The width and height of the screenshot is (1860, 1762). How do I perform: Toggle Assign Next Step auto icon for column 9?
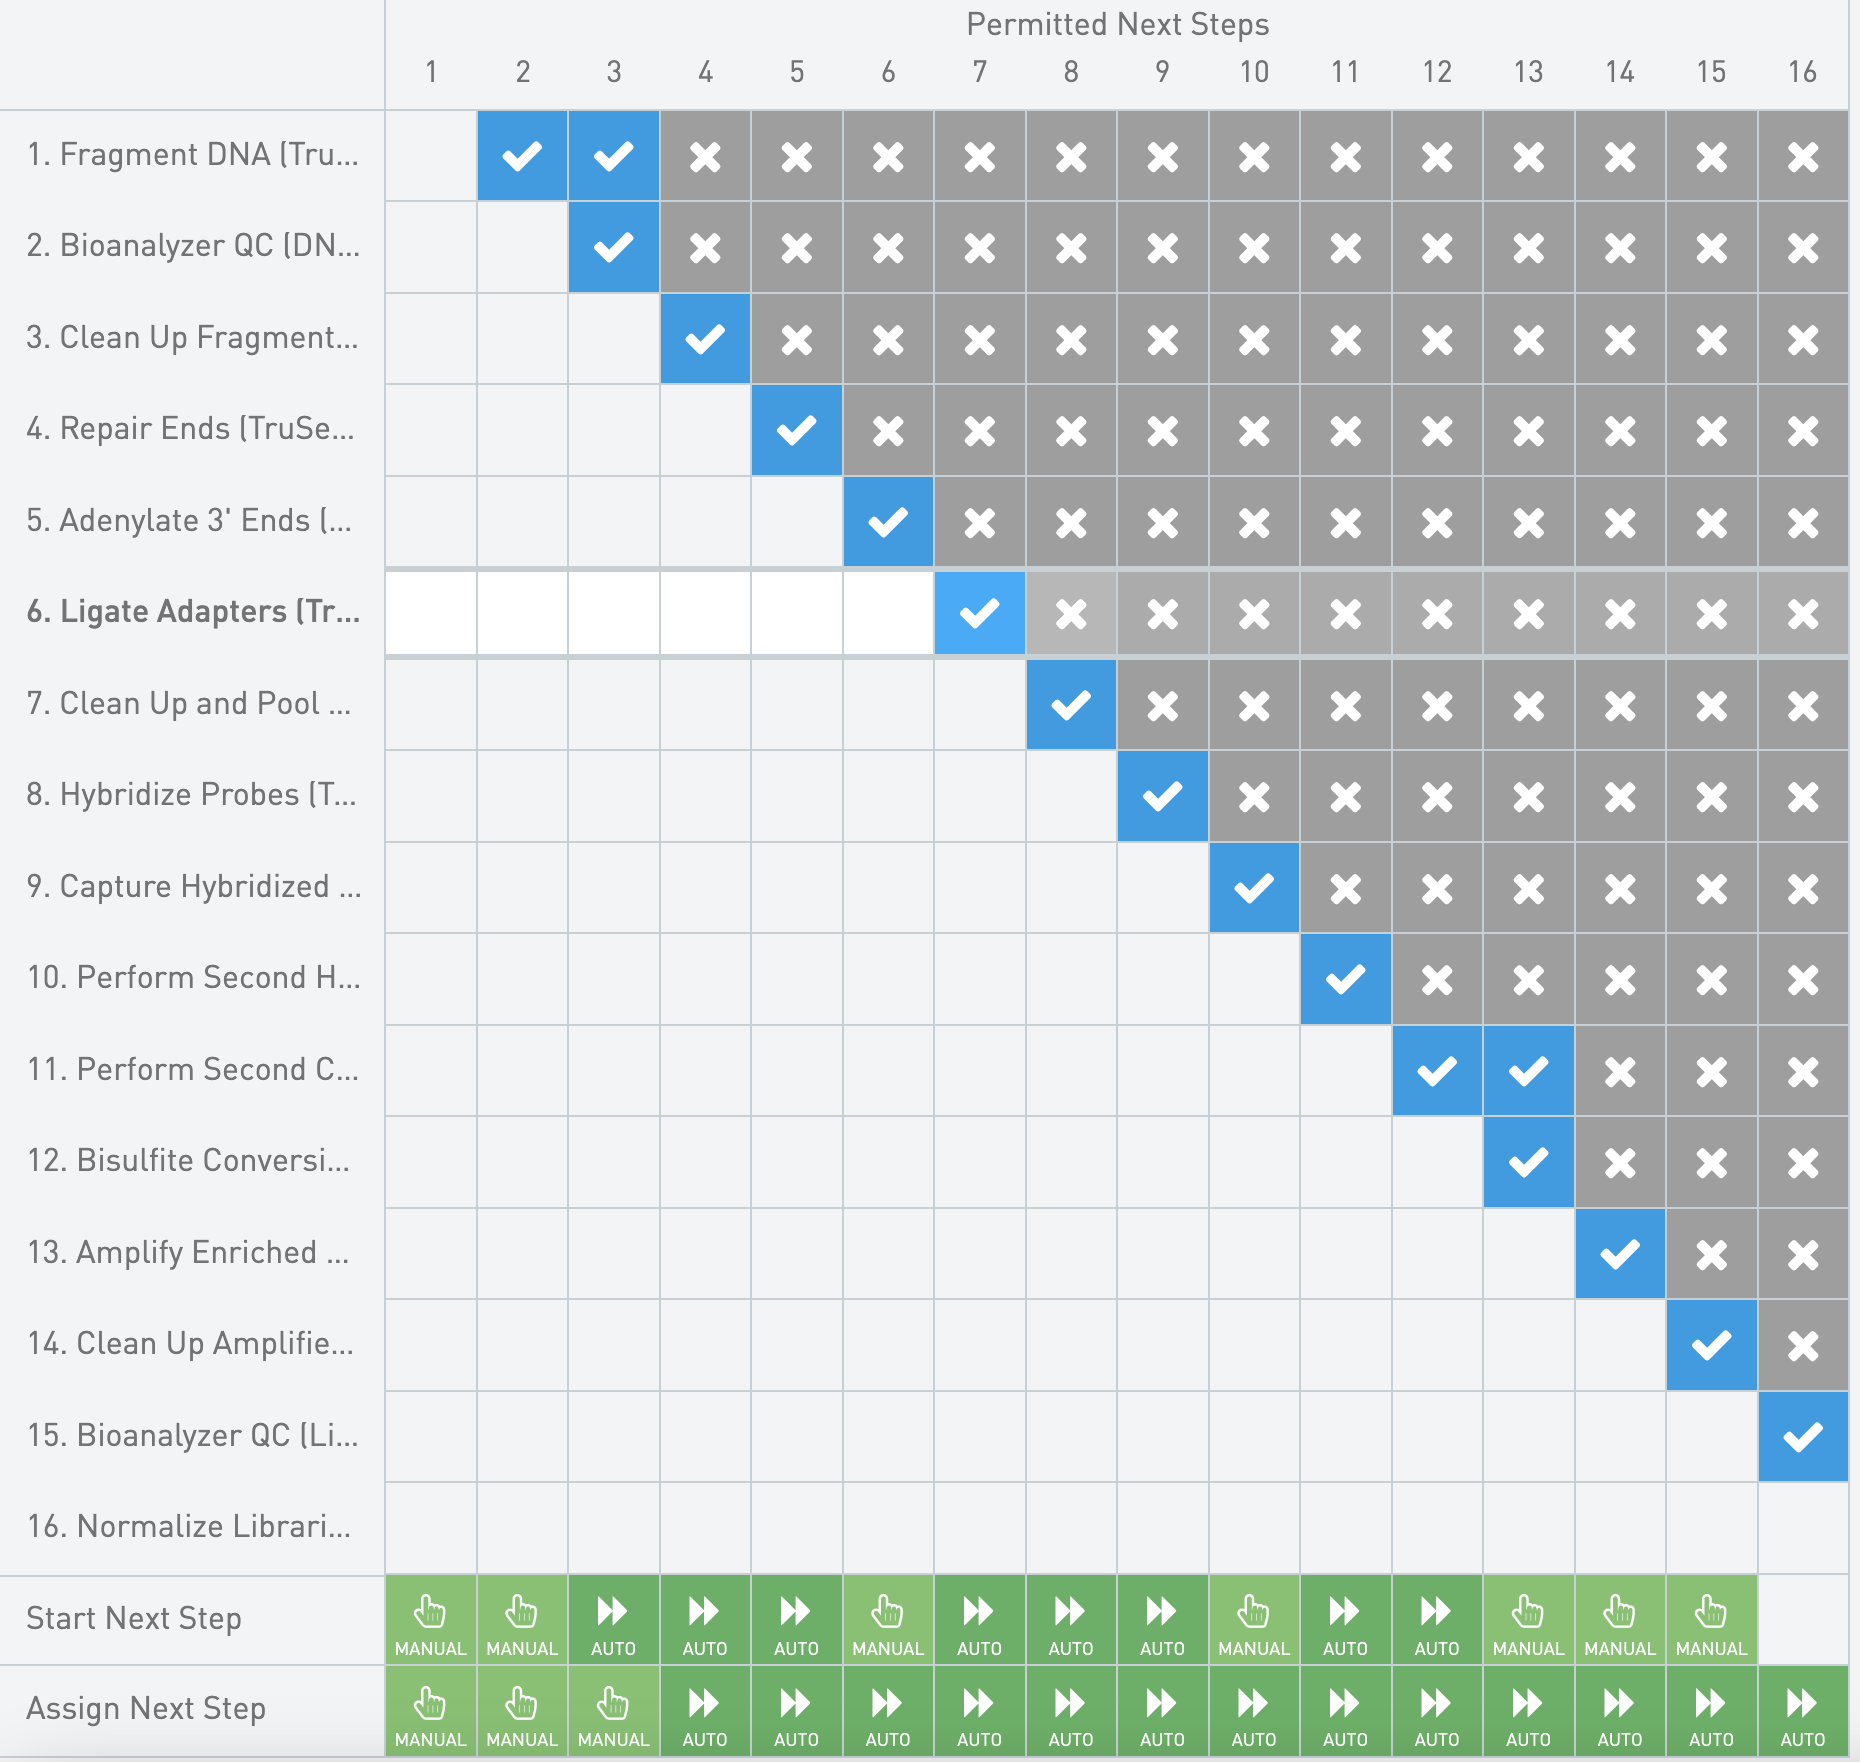[x=1162, y=1711]
